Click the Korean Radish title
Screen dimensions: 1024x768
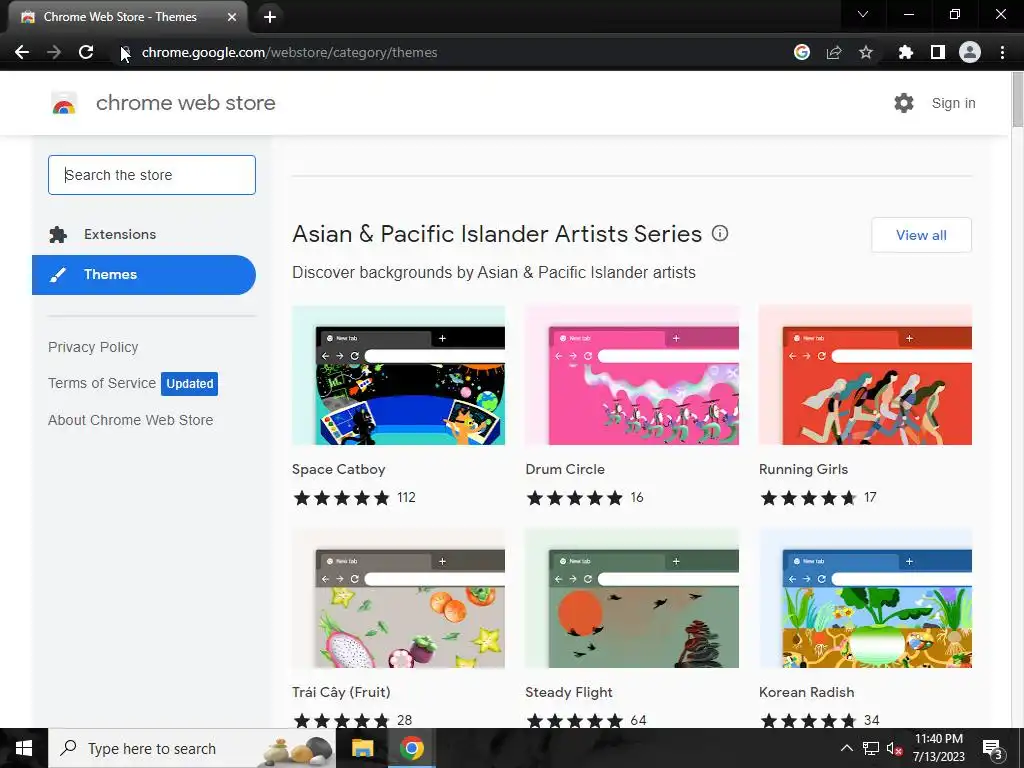807,692
